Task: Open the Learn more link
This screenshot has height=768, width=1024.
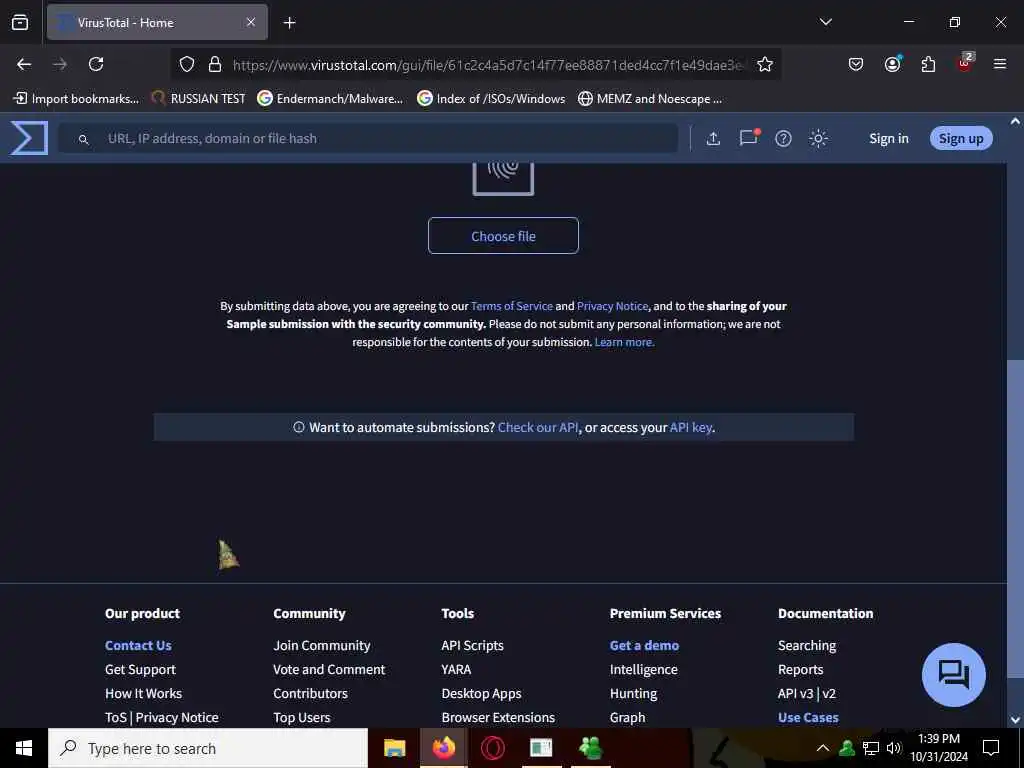Action: tap(624, 342)
